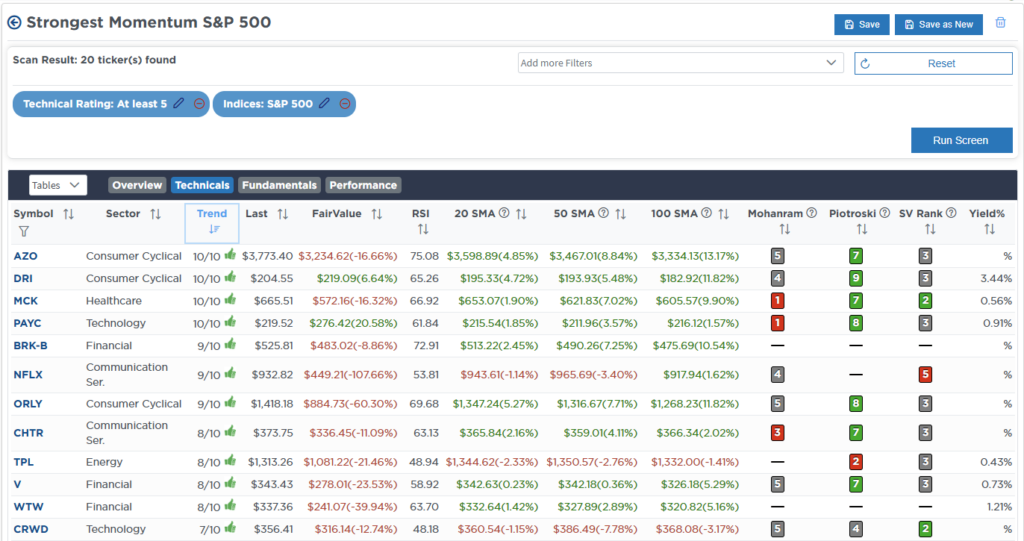Click the Save button
This screenshot has width=1024, height=541.
point(861,24)
